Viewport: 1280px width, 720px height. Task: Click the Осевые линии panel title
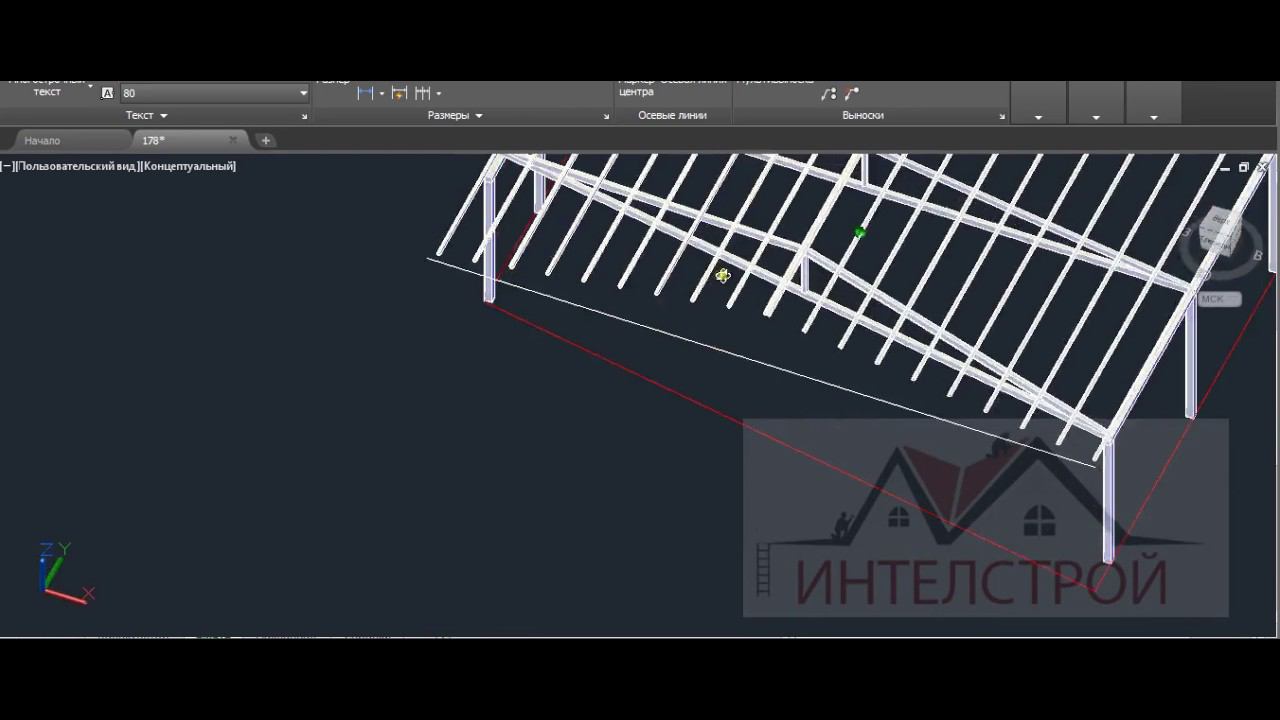click(672, 116)
